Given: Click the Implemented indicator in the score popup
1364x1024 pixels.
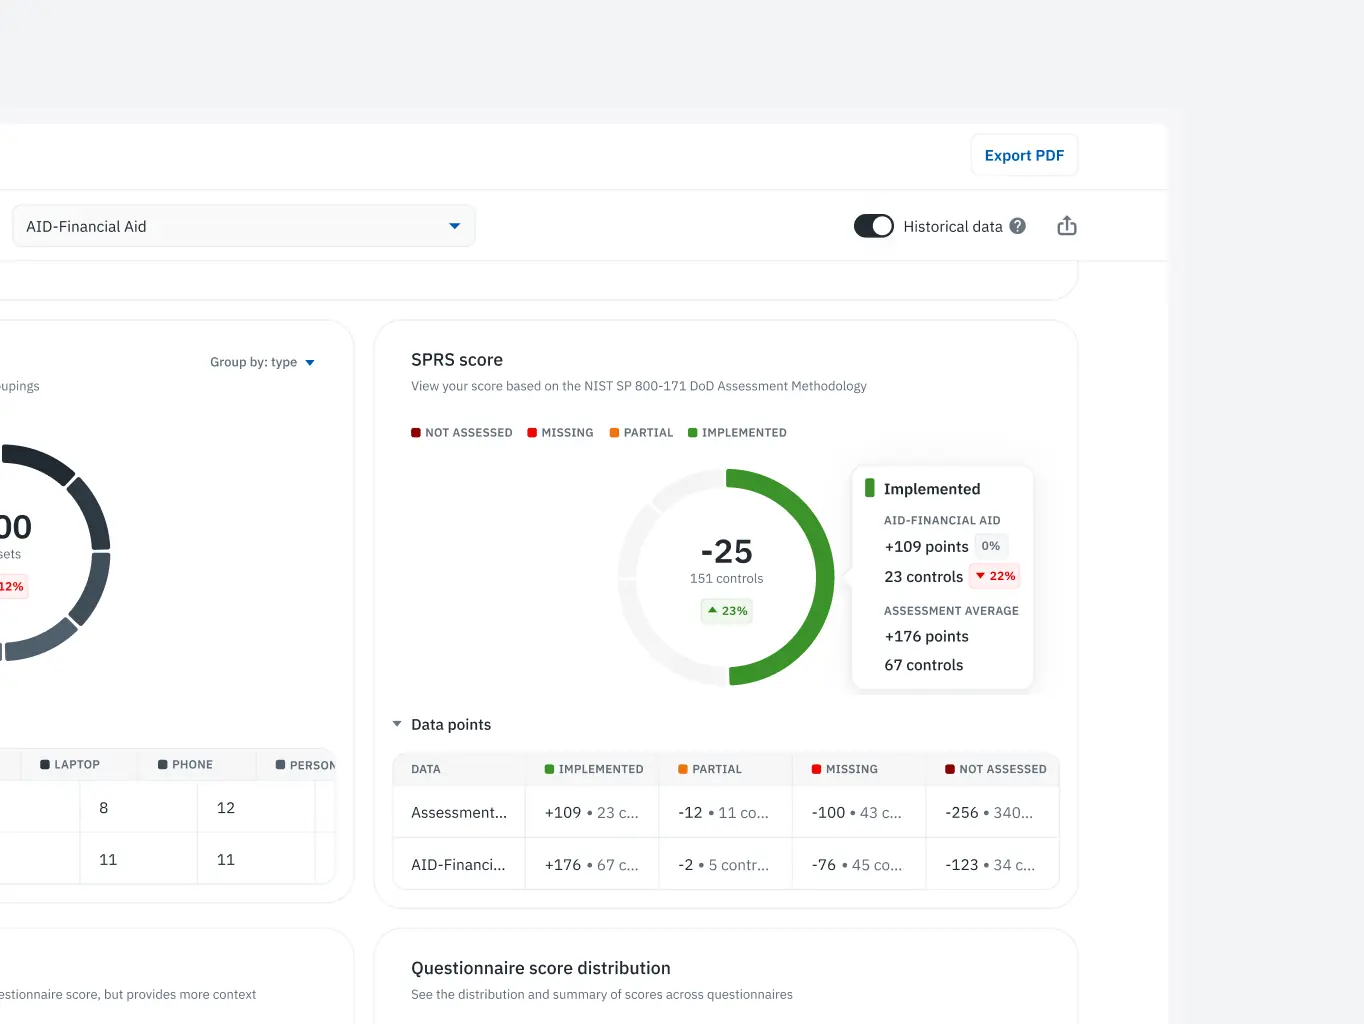Looking at the screenshot, I should 869,488.
